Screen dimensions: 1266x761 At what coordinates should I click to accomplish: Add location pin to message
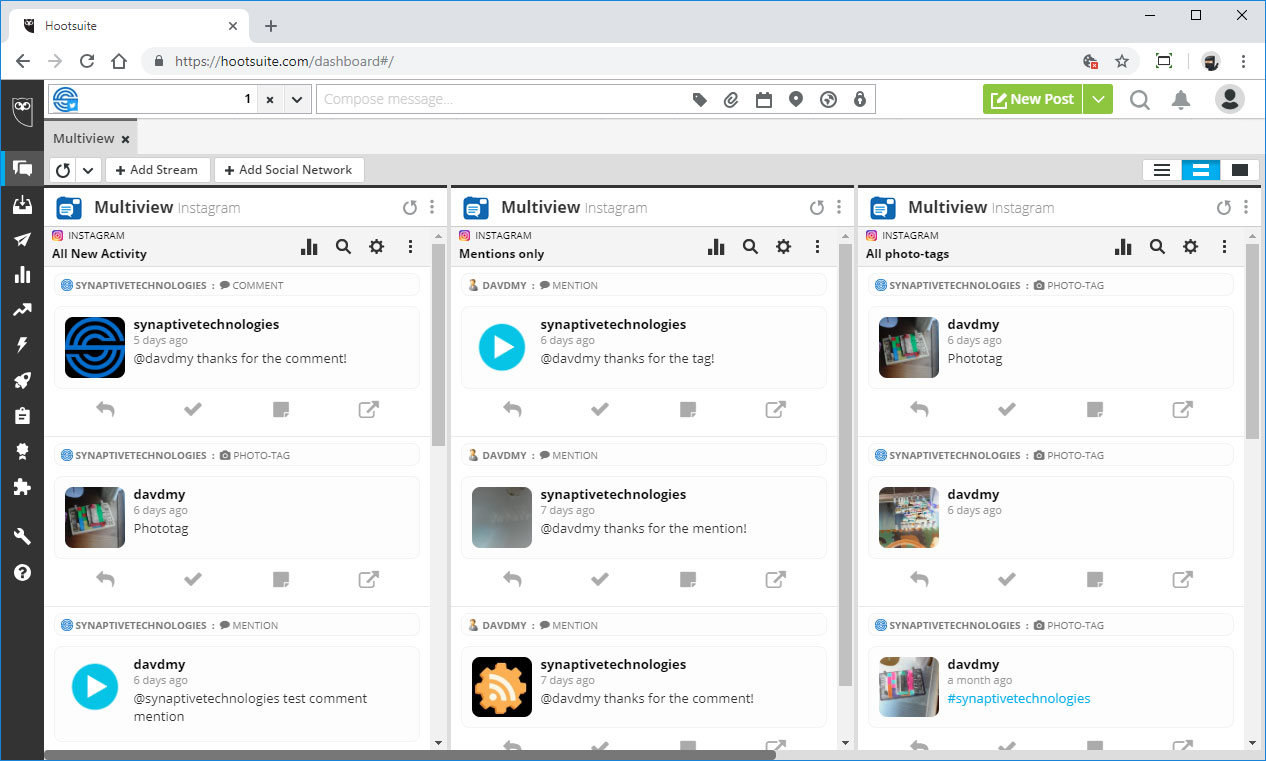coord(795,100)
